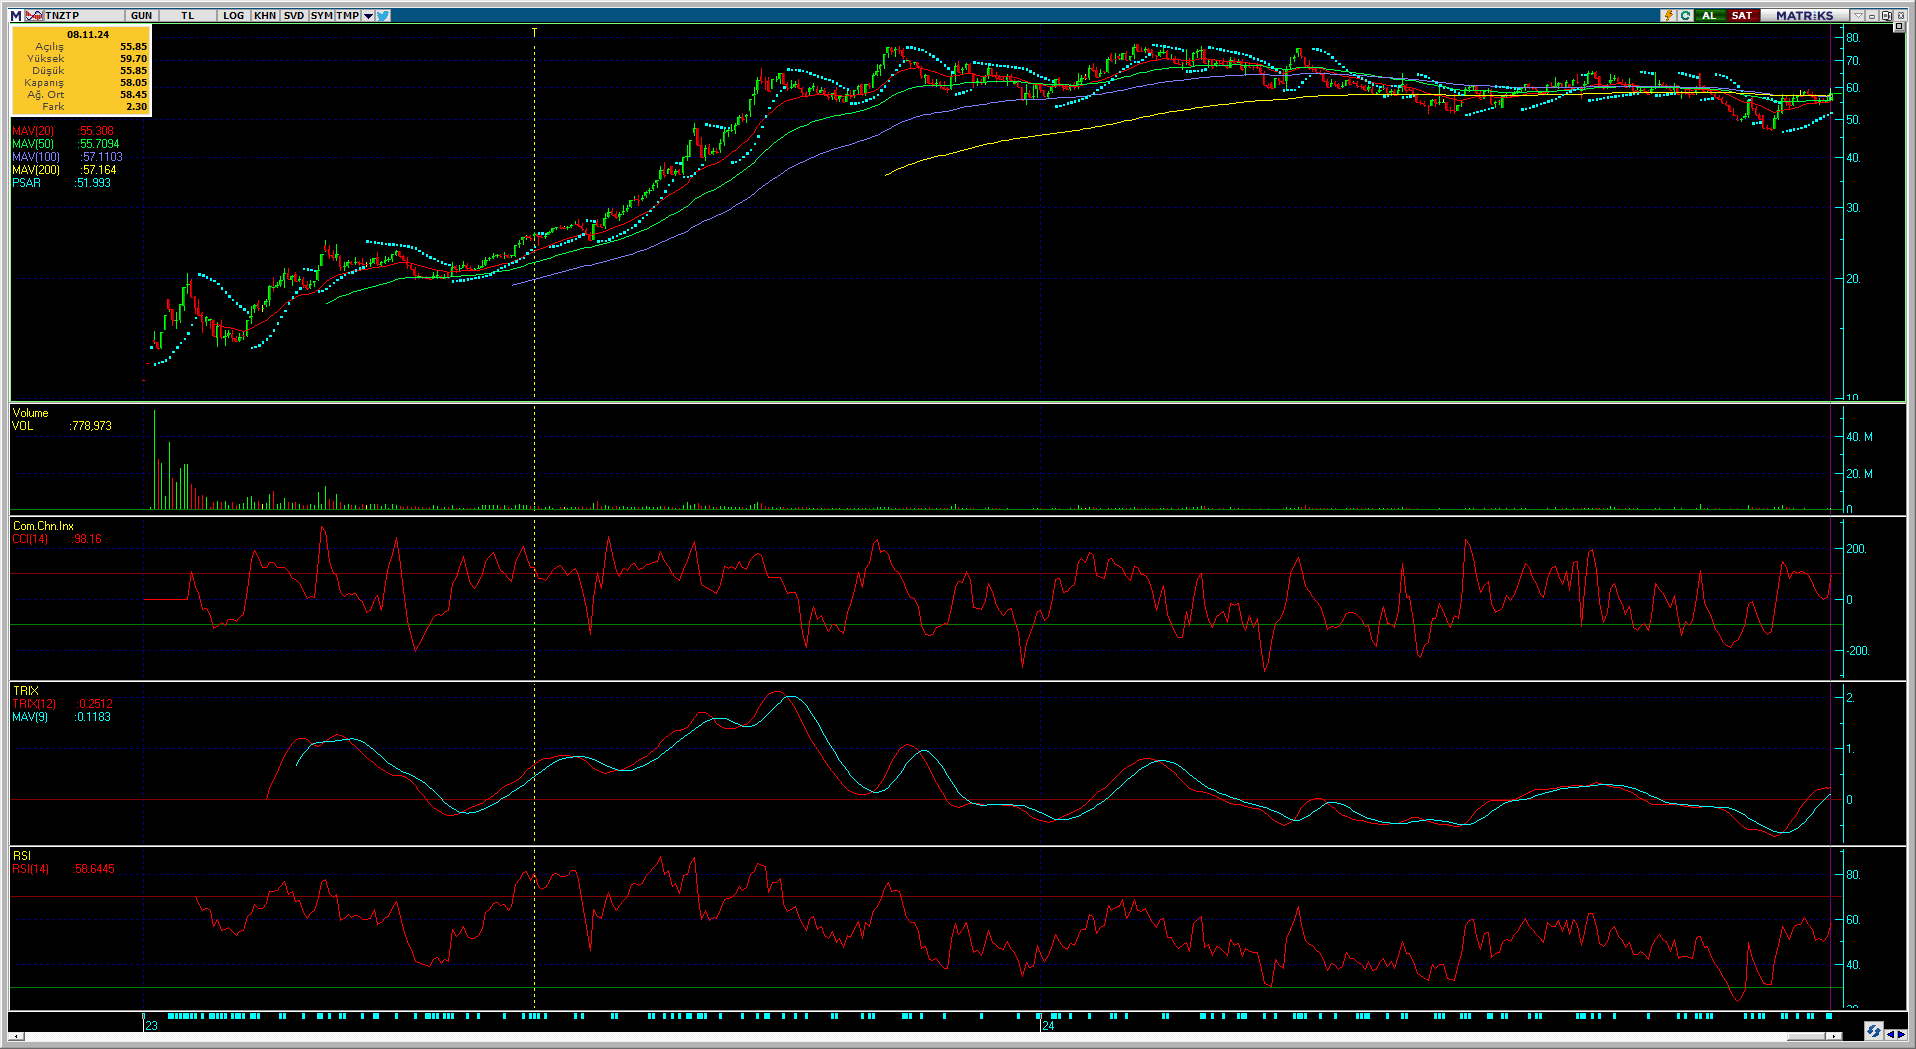This screenshot has width=1916, height=1049.
Task: Click the lightning bolt quick-order icon
Action: click(1668, 15)
